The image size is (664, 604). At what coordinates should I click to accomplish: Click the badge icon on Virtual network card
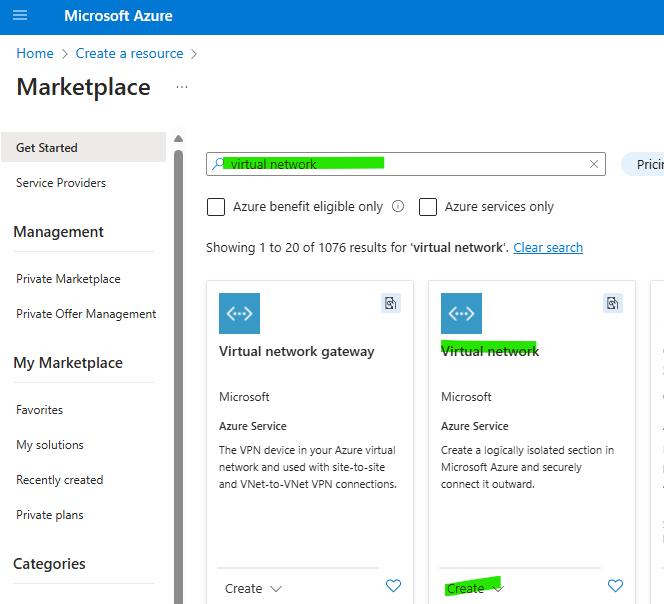coord(613,303)
